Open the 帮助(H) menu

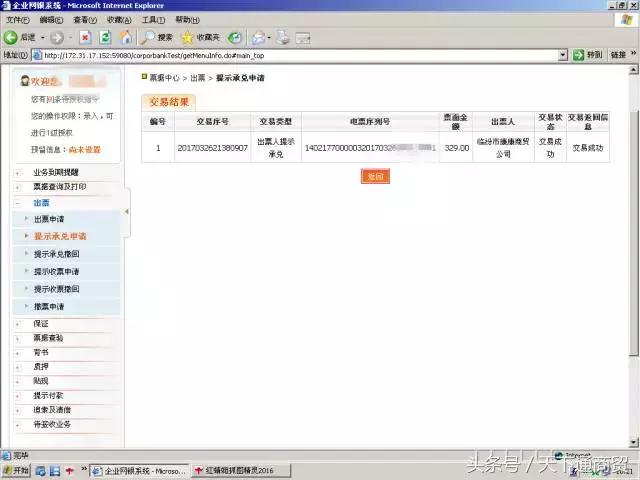[x=187, y=20]
